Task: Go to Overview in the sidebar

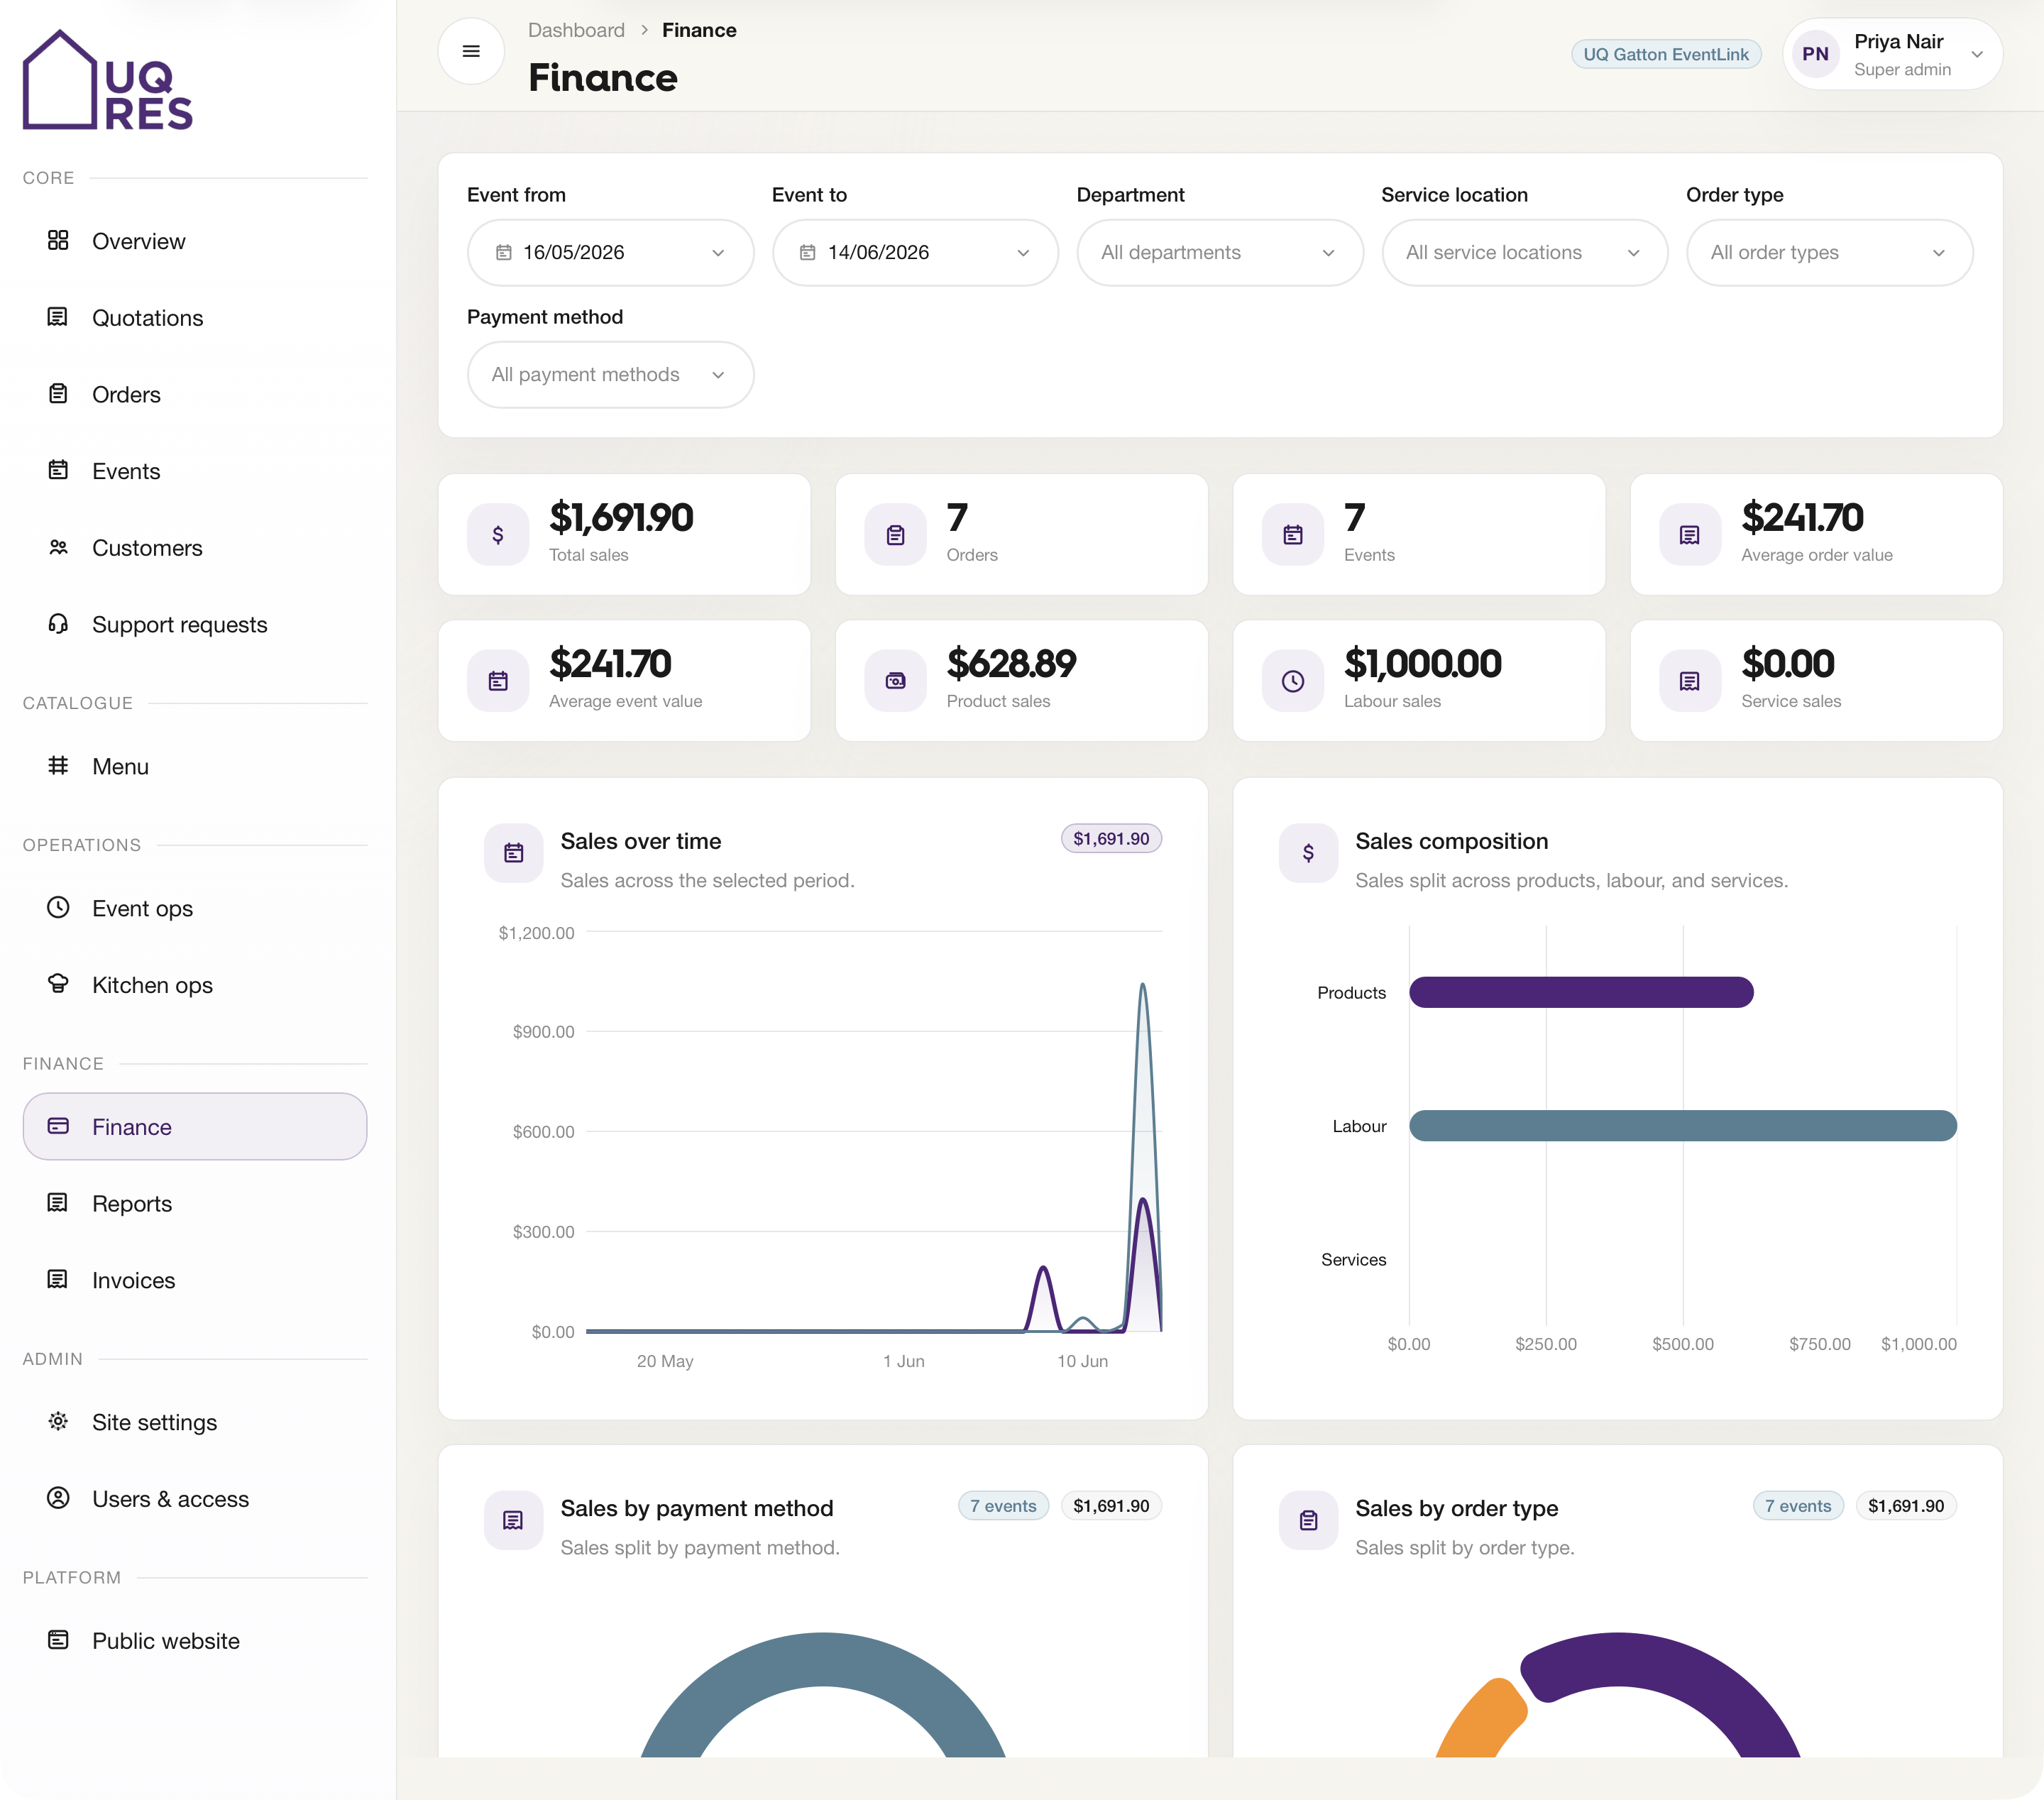Action: tap(195, 241)
